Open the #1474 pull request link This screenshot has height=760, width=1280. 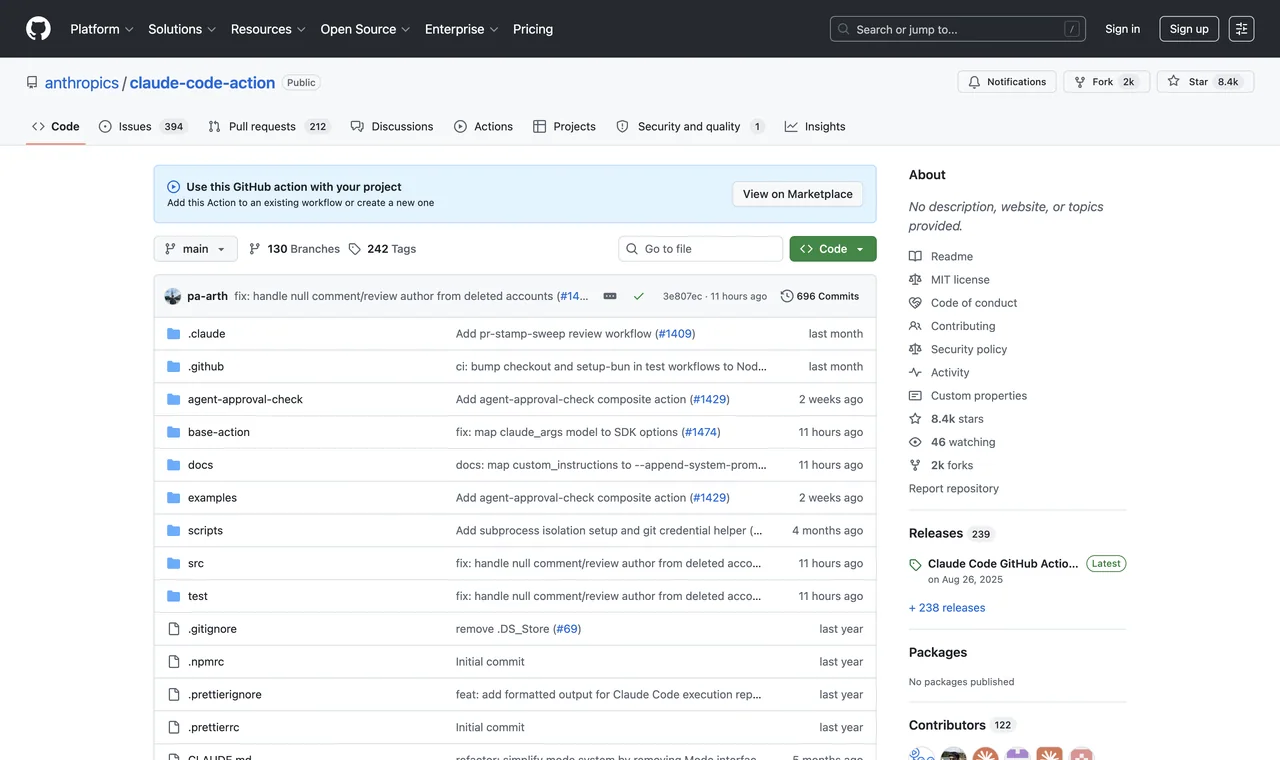pyautogui.click(x=700, y=432)
